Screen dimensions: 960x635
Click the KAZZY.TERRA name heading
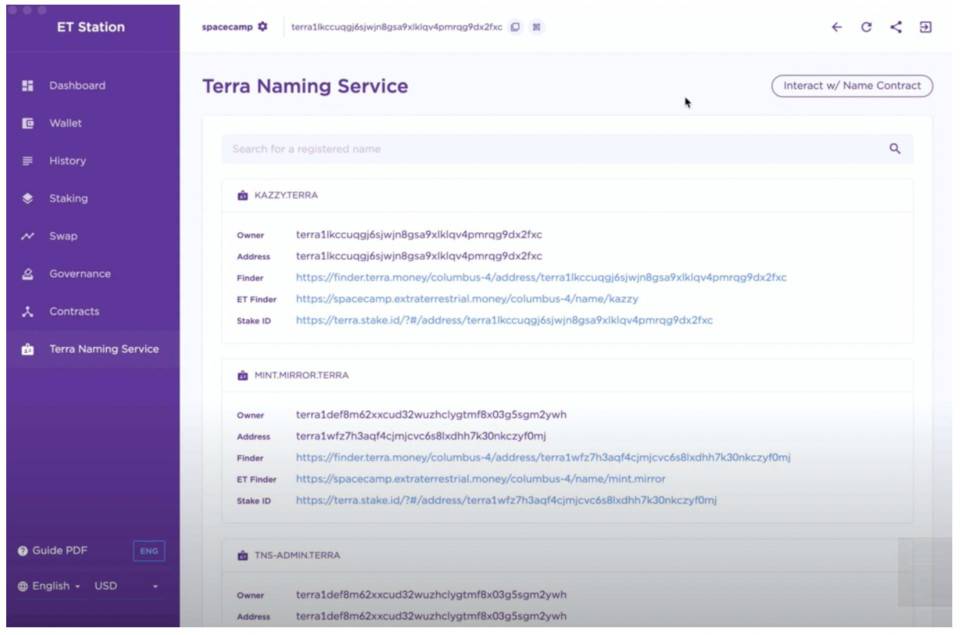(286, 195)
